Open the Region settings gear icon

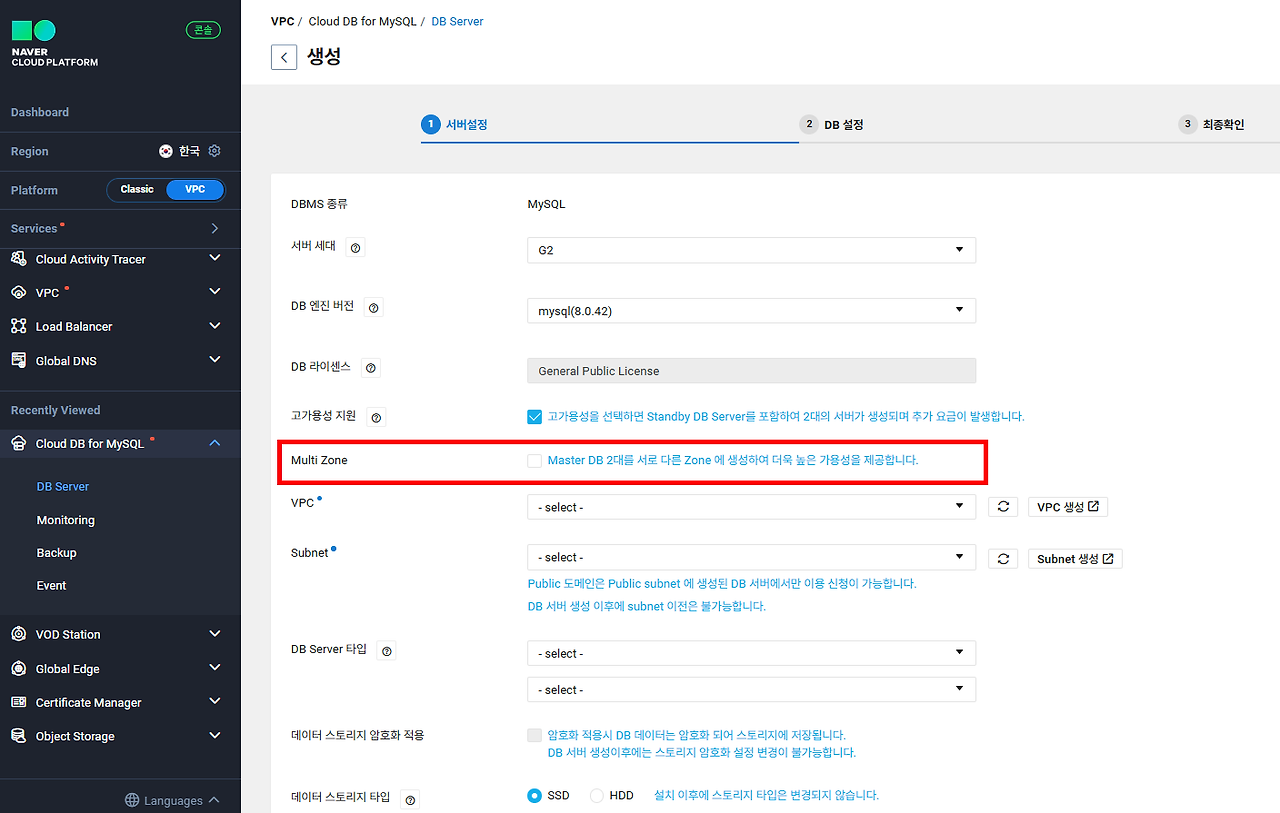click(x=215, y=151)
